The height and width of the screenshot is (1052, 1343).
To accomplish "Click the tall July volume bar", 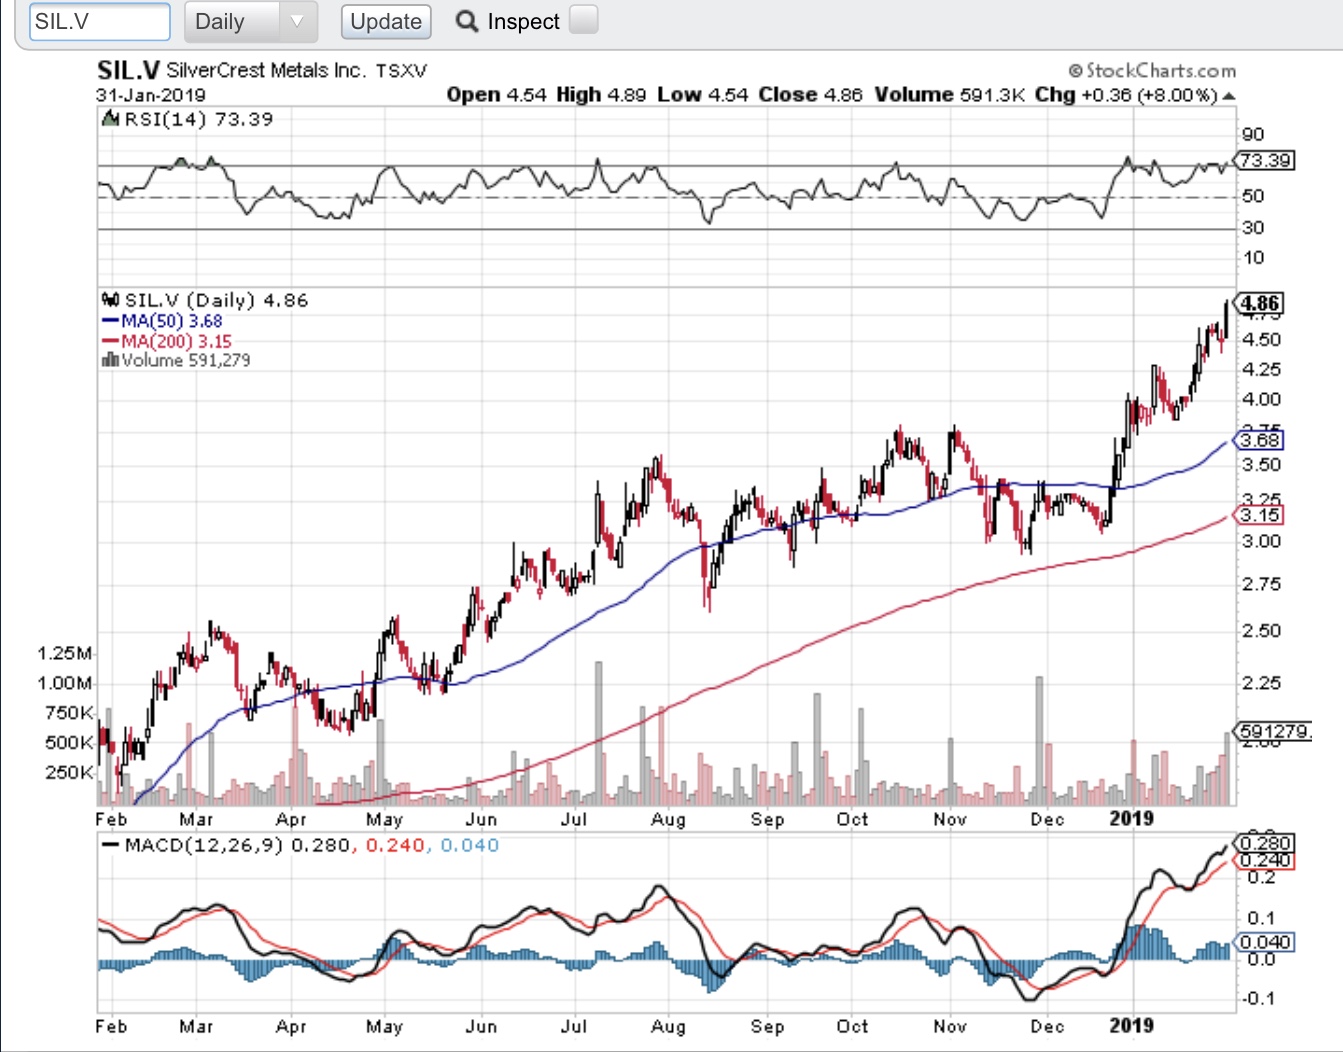I will 599,733.
